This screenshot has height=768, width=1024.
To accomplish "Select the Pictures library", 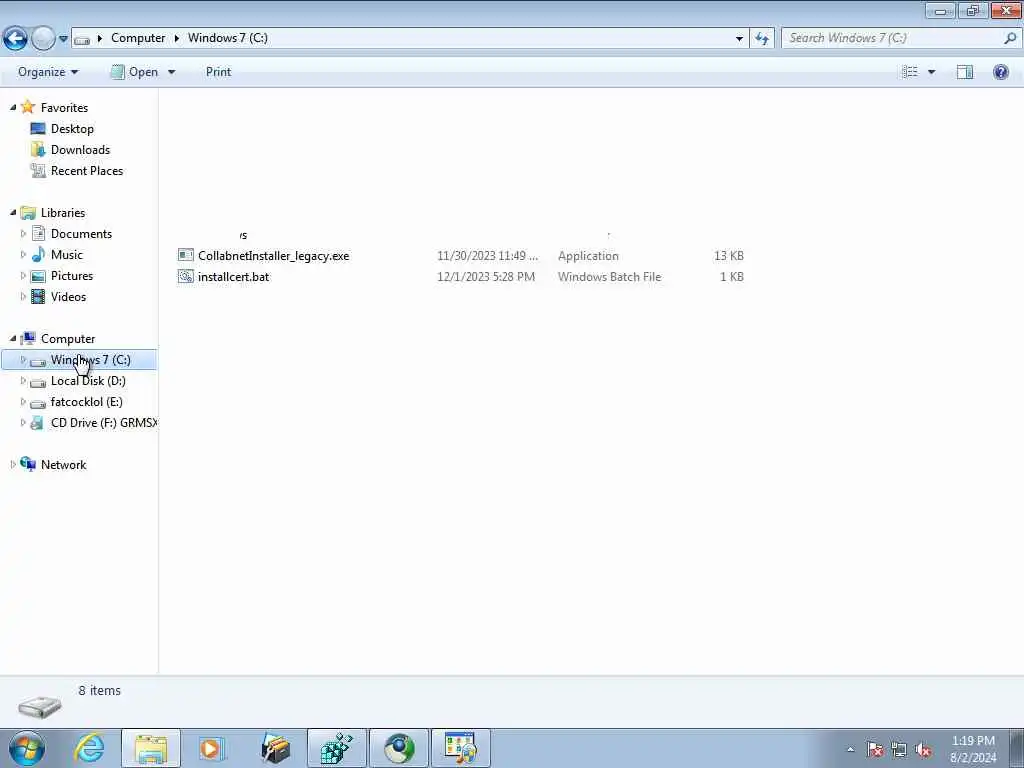I will point(72,276).
